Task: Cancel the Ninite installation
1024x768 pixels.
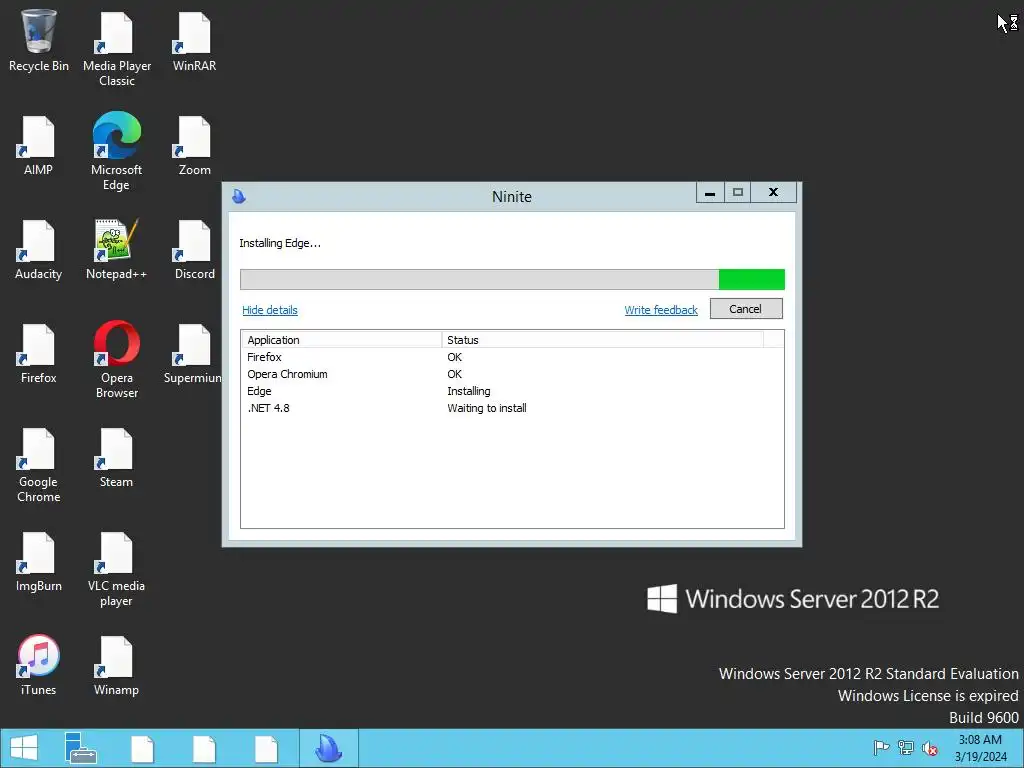Action: click(x=746, y=309)
